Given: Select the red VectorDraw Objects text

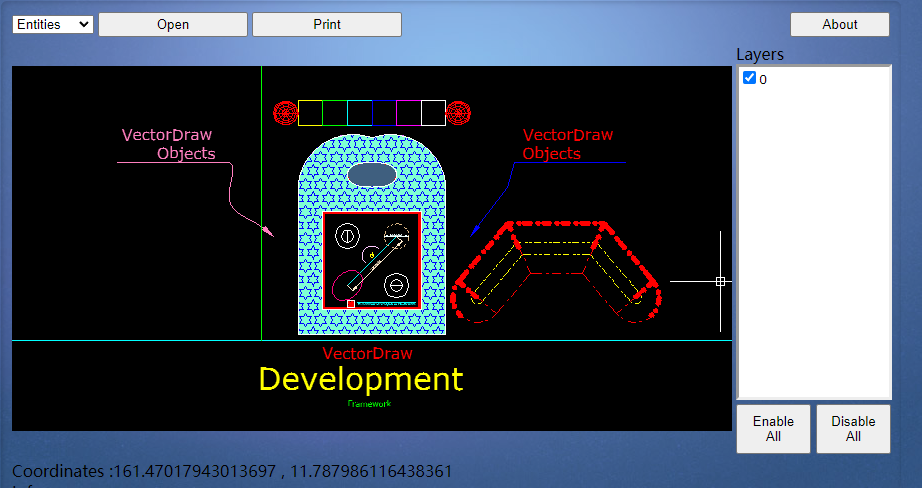Looking at the screenshot, I should click(x=568, y=144).
